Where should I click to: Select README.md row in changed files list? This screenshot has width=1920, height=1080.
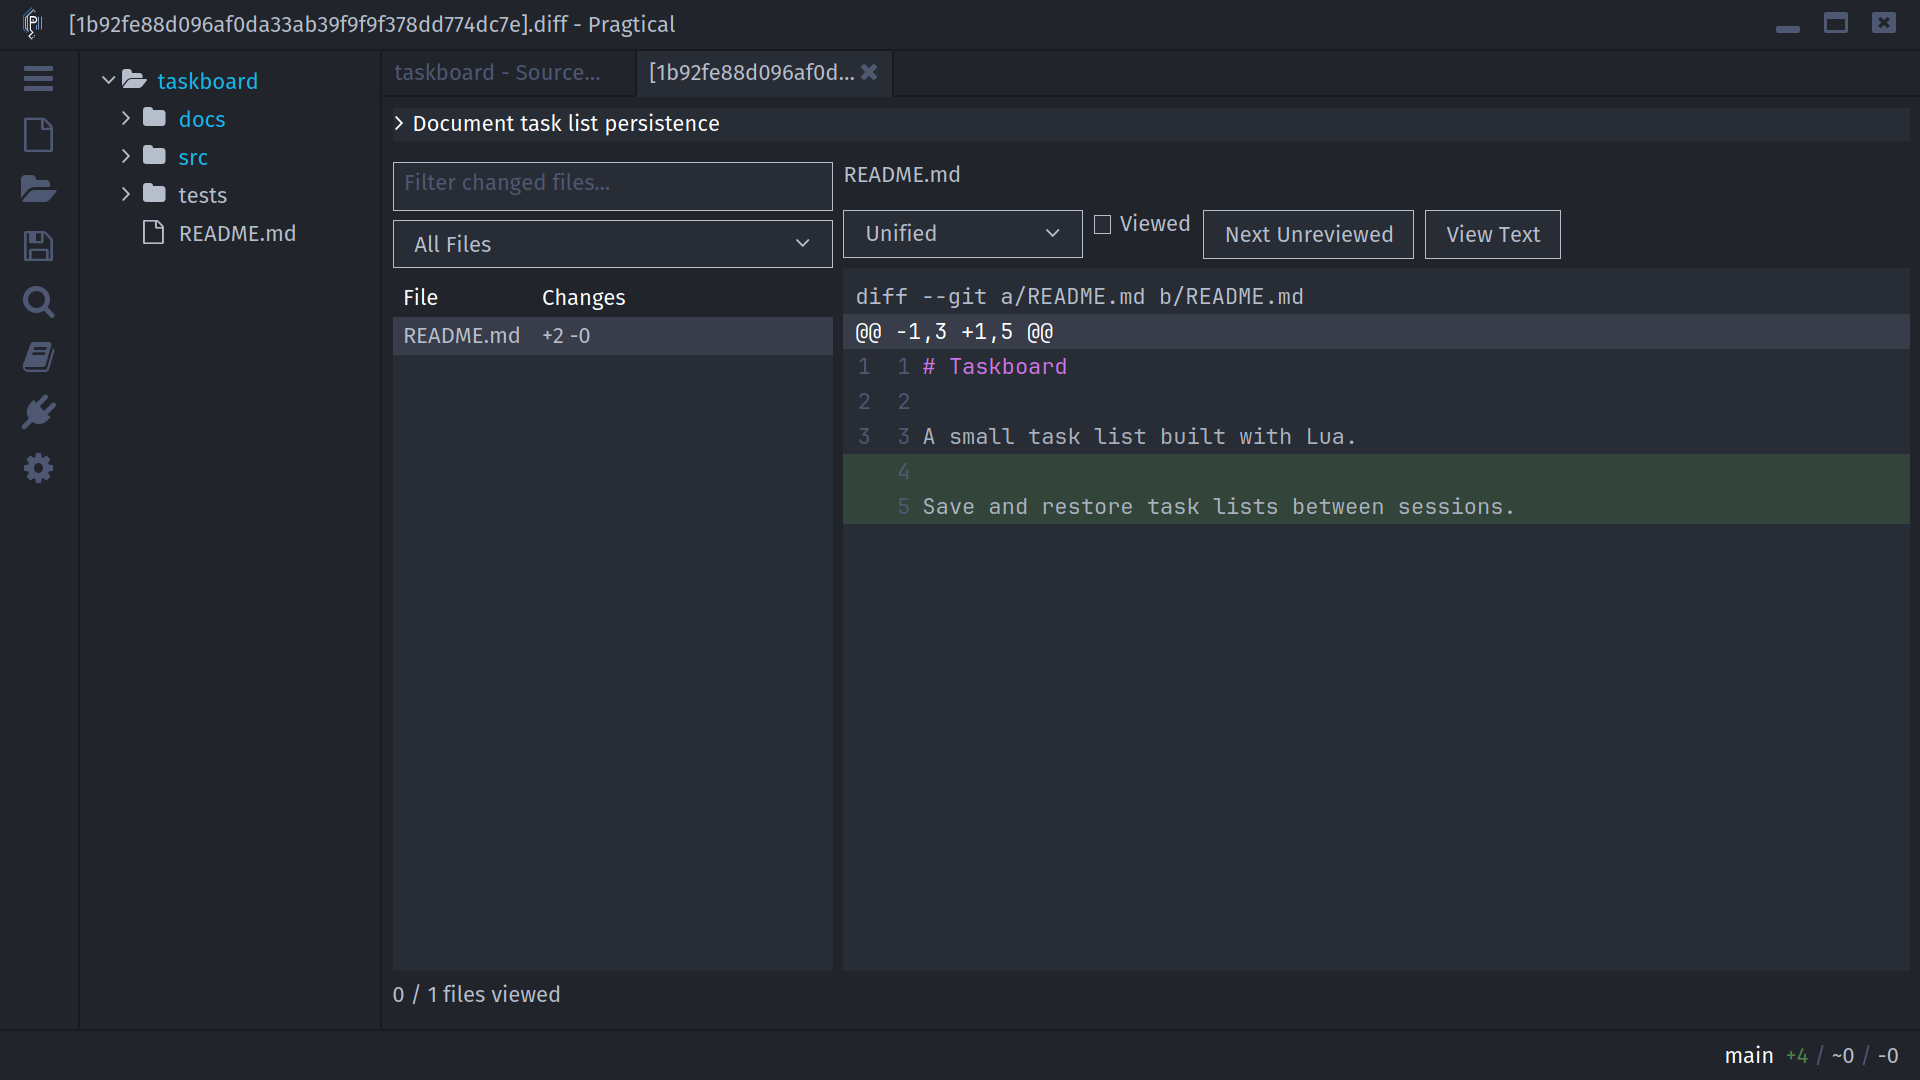pyautogui.click(x=613, y=336)
